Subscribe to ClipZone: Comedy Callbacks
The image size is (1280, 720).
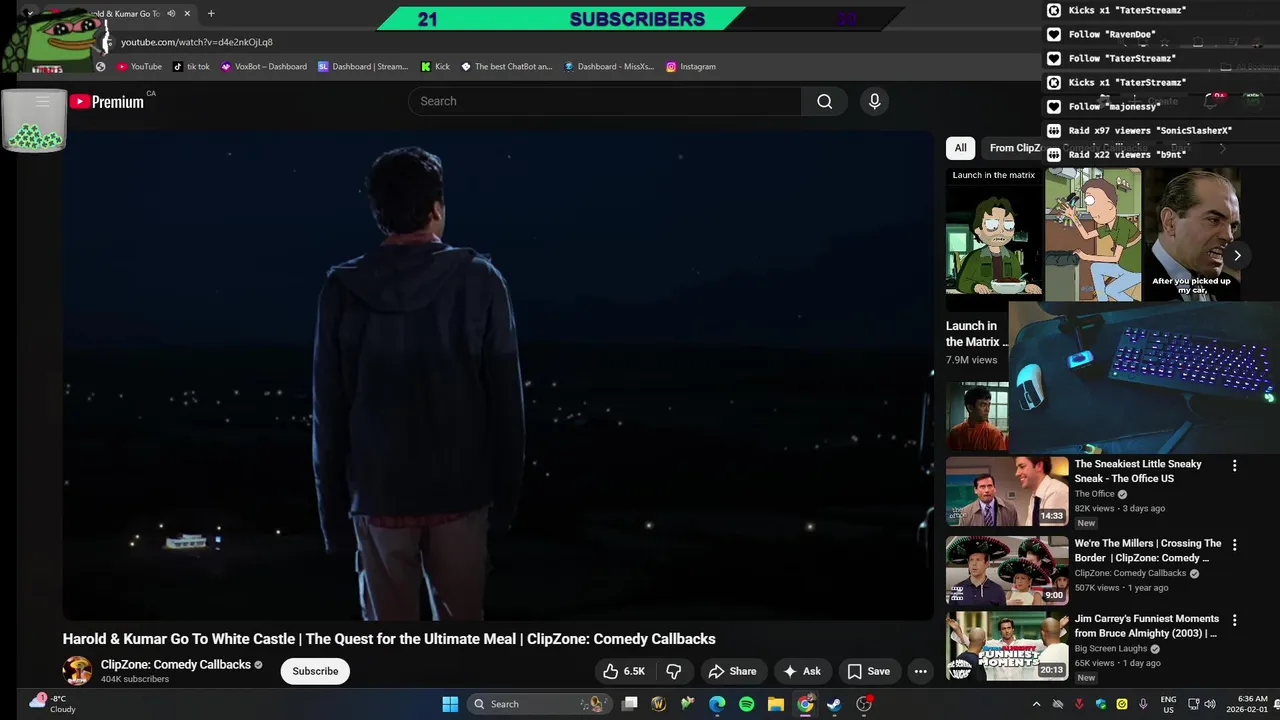[x=315, y=671]
